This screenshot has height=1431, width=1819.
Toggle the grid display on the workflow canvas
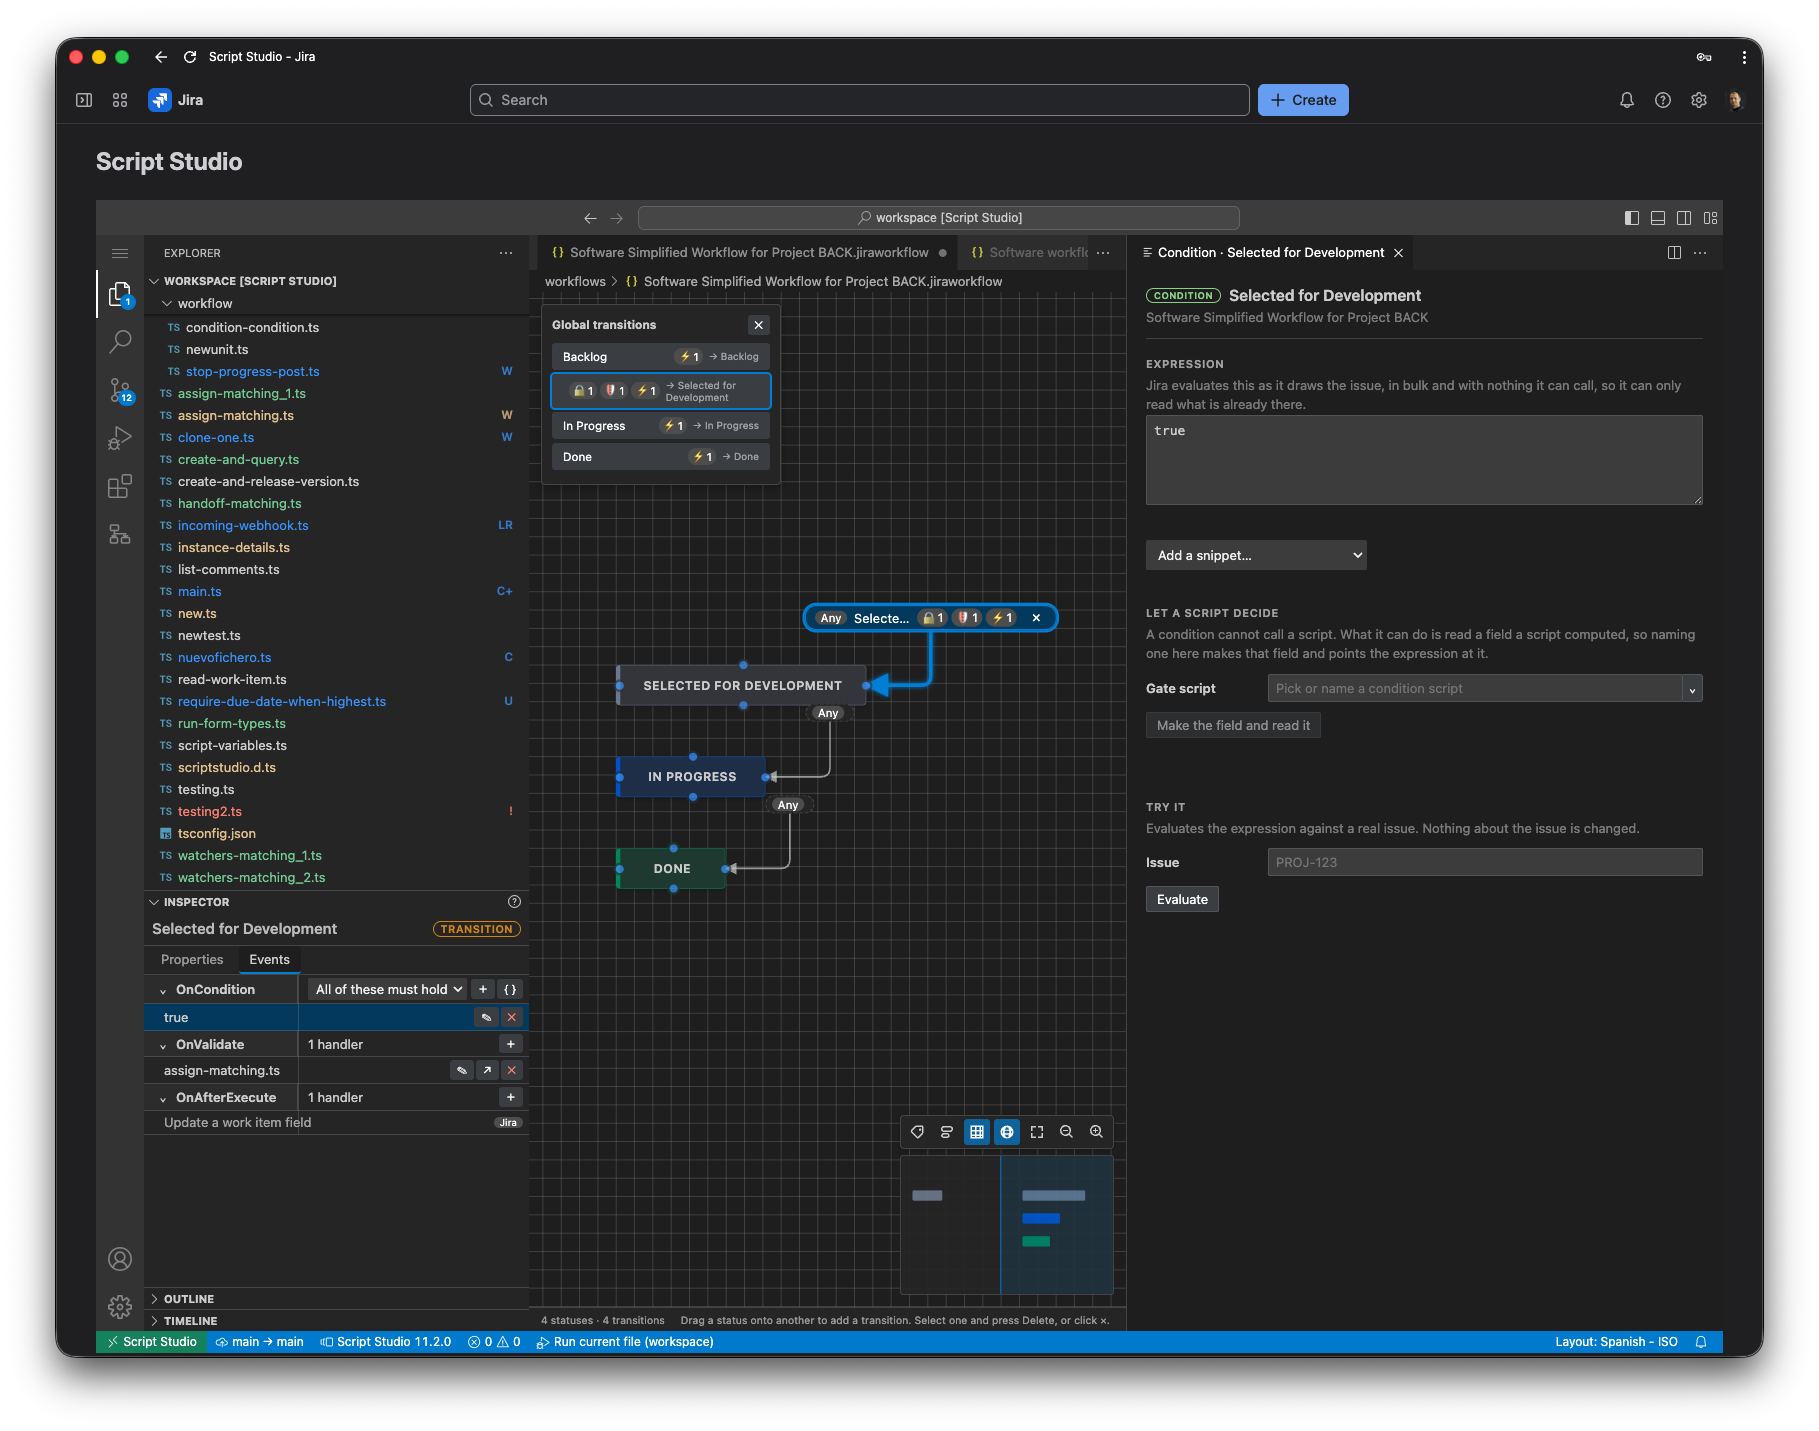[976, 1132]
